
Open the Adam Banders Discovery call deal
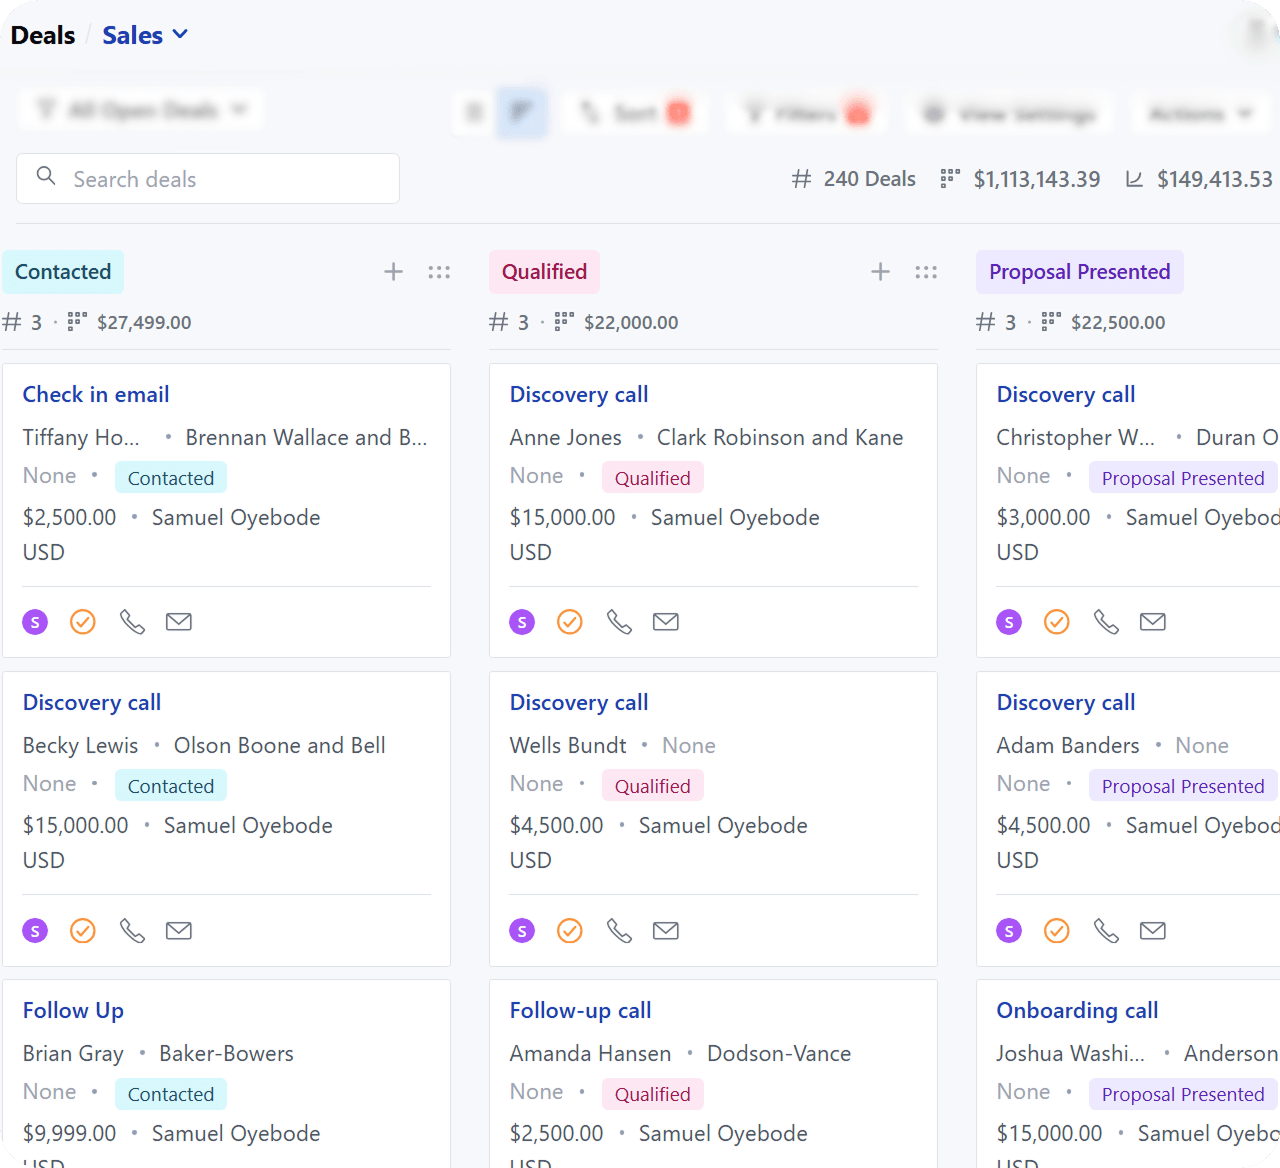pyautogui.click(x=1066, y=702)
